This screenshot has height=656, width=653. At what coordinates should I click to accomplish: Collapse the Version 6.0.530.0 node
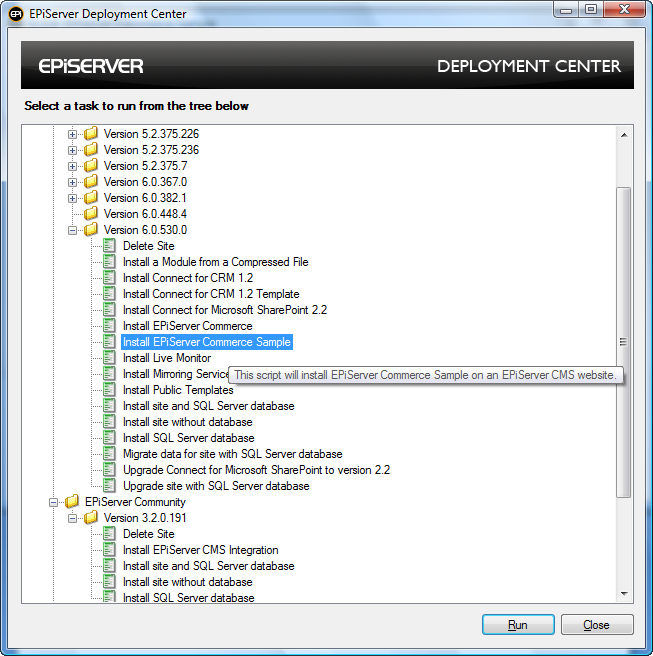point(73,230)
